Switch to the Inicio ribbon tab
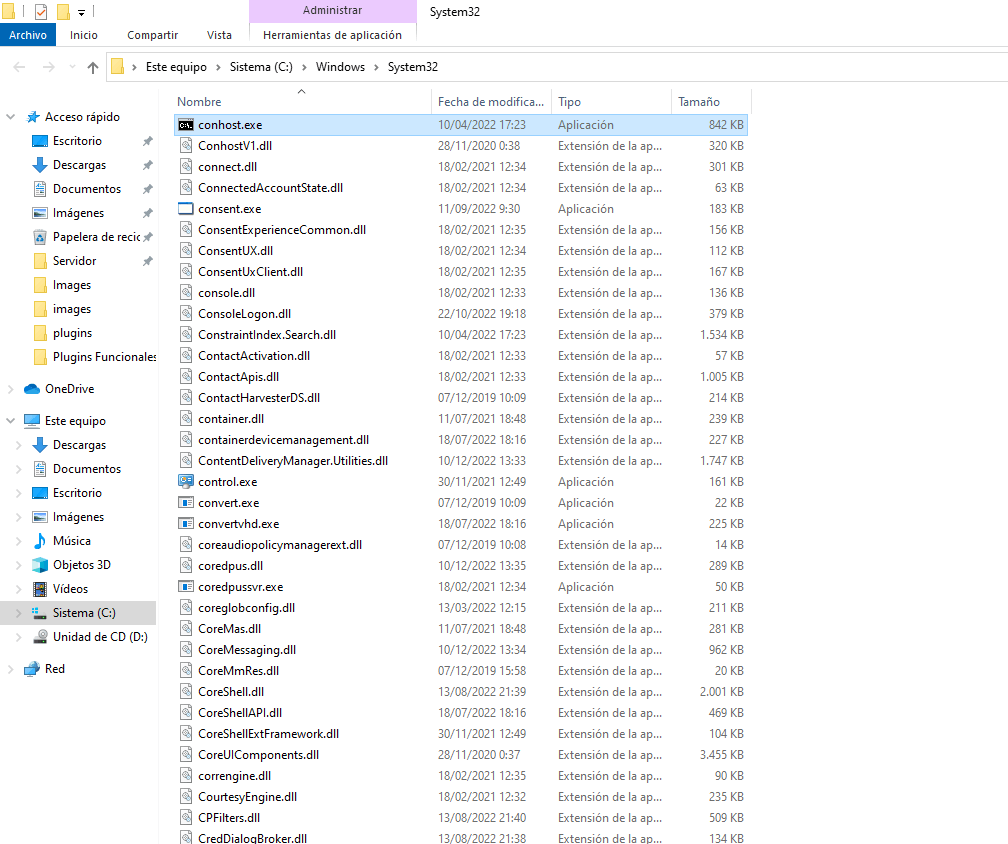This screenshot has height=844, width=1008. (84, 35)
